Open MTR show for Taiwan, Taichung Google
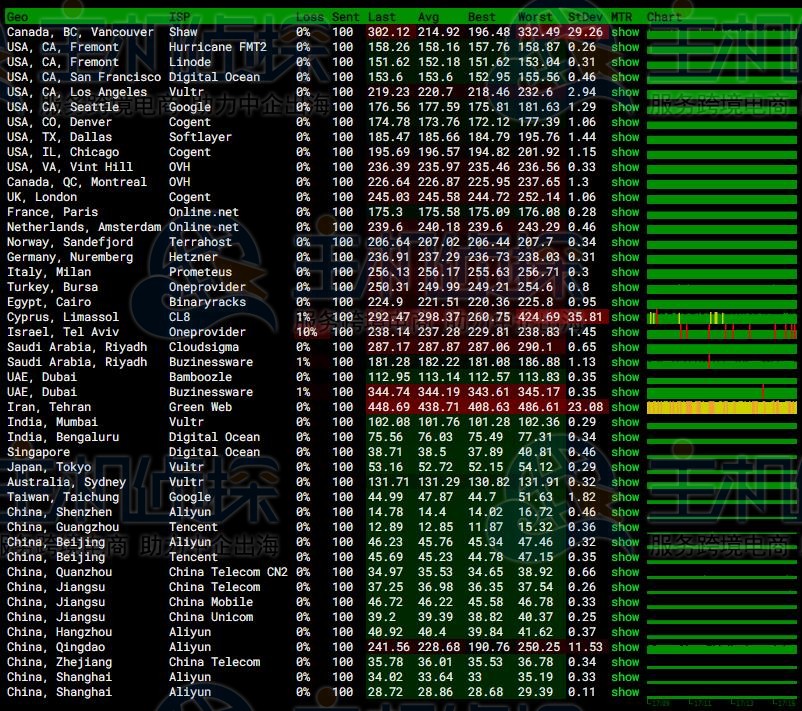Screen dimensions: 802x711 (625, 497)
